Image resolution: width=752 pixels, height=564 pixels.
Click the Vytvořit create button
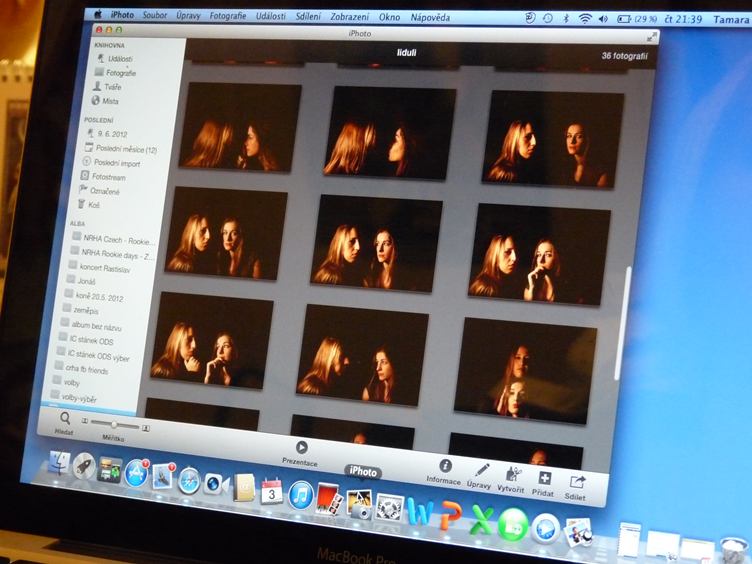pos(513,474)
